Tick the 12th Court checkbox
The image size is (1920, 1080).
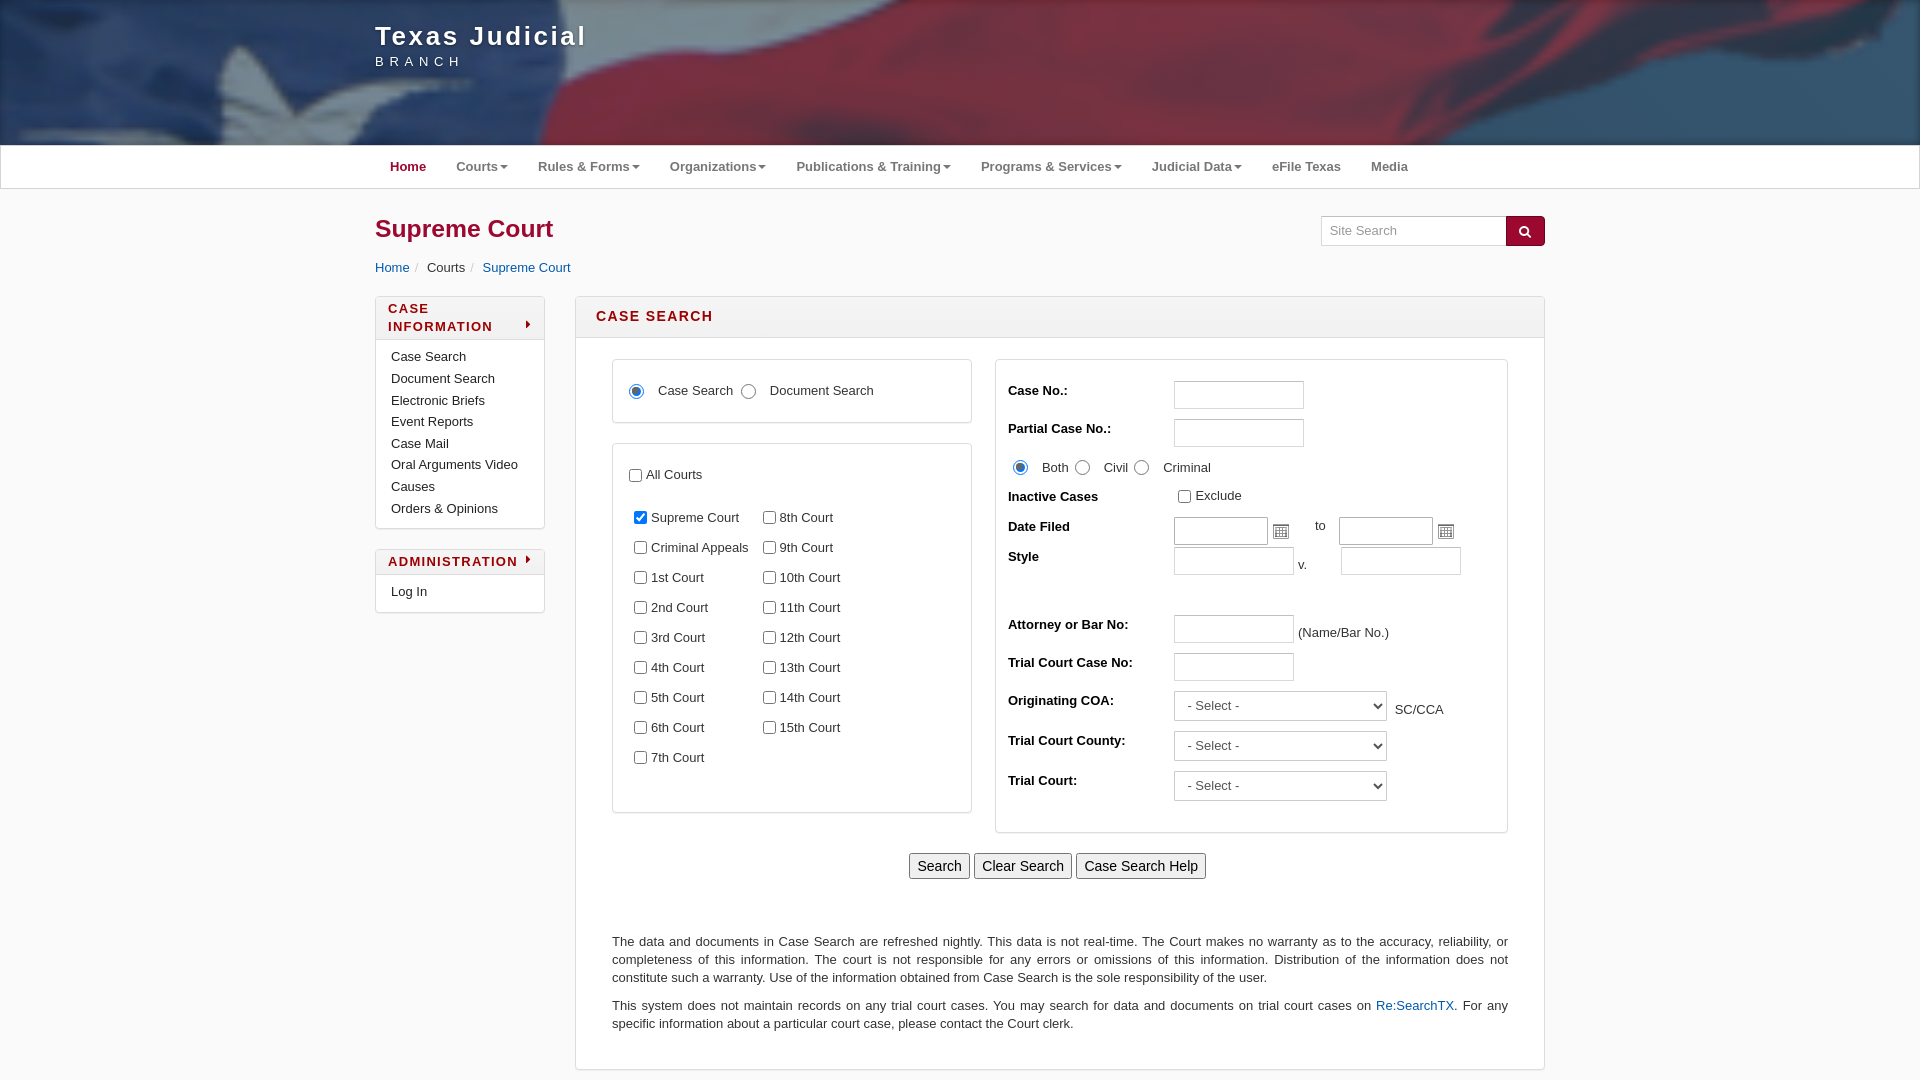[769, 638]
